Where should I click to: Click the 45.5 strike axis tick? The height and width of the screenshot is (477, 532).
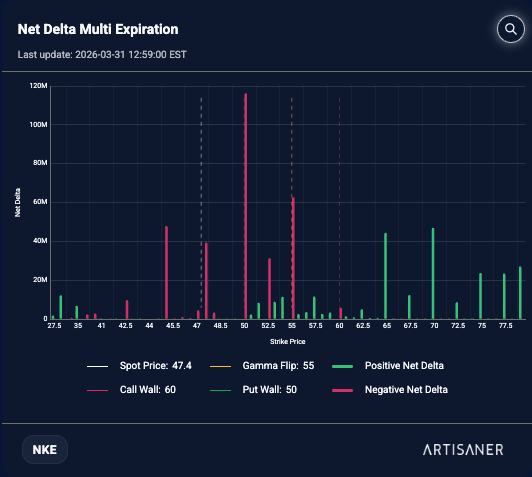(x=173, y=326)
